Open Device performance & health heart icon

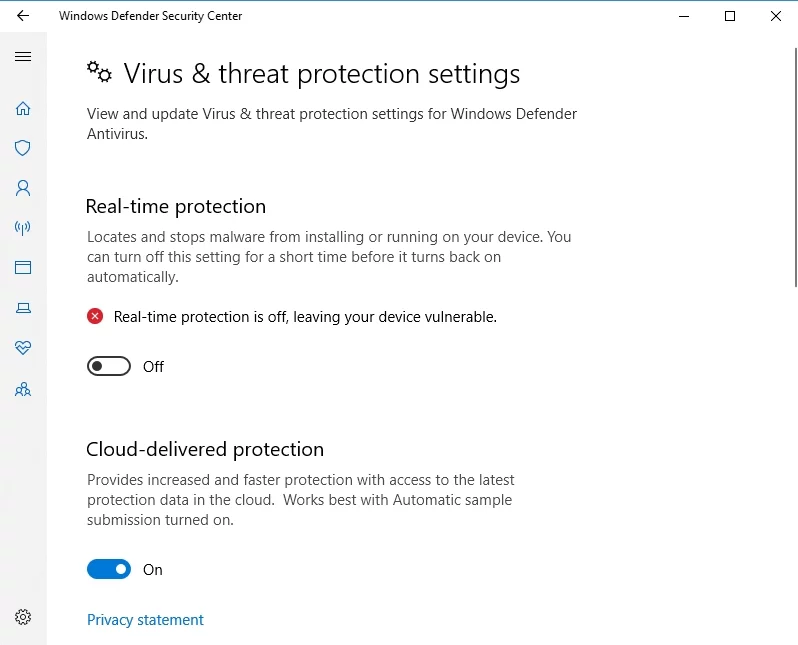click(23, 348)
